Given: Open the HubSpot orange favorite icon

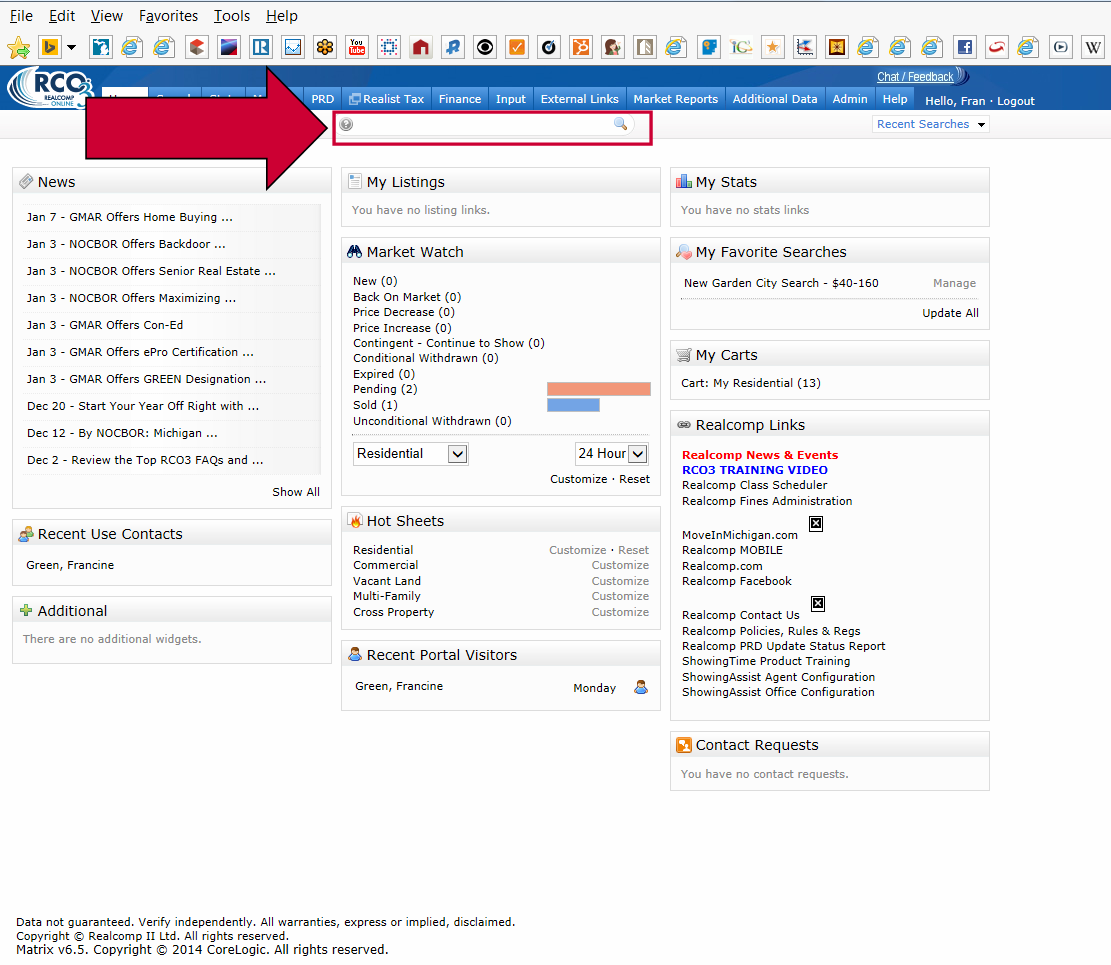Looking at the screenshot, I should [x=581, y=47].
